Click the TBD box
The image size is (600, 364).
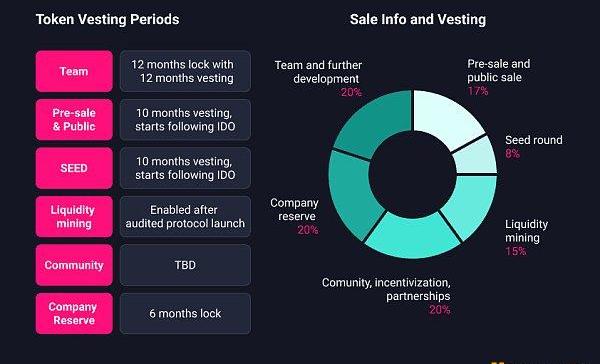tap(186, 265)
